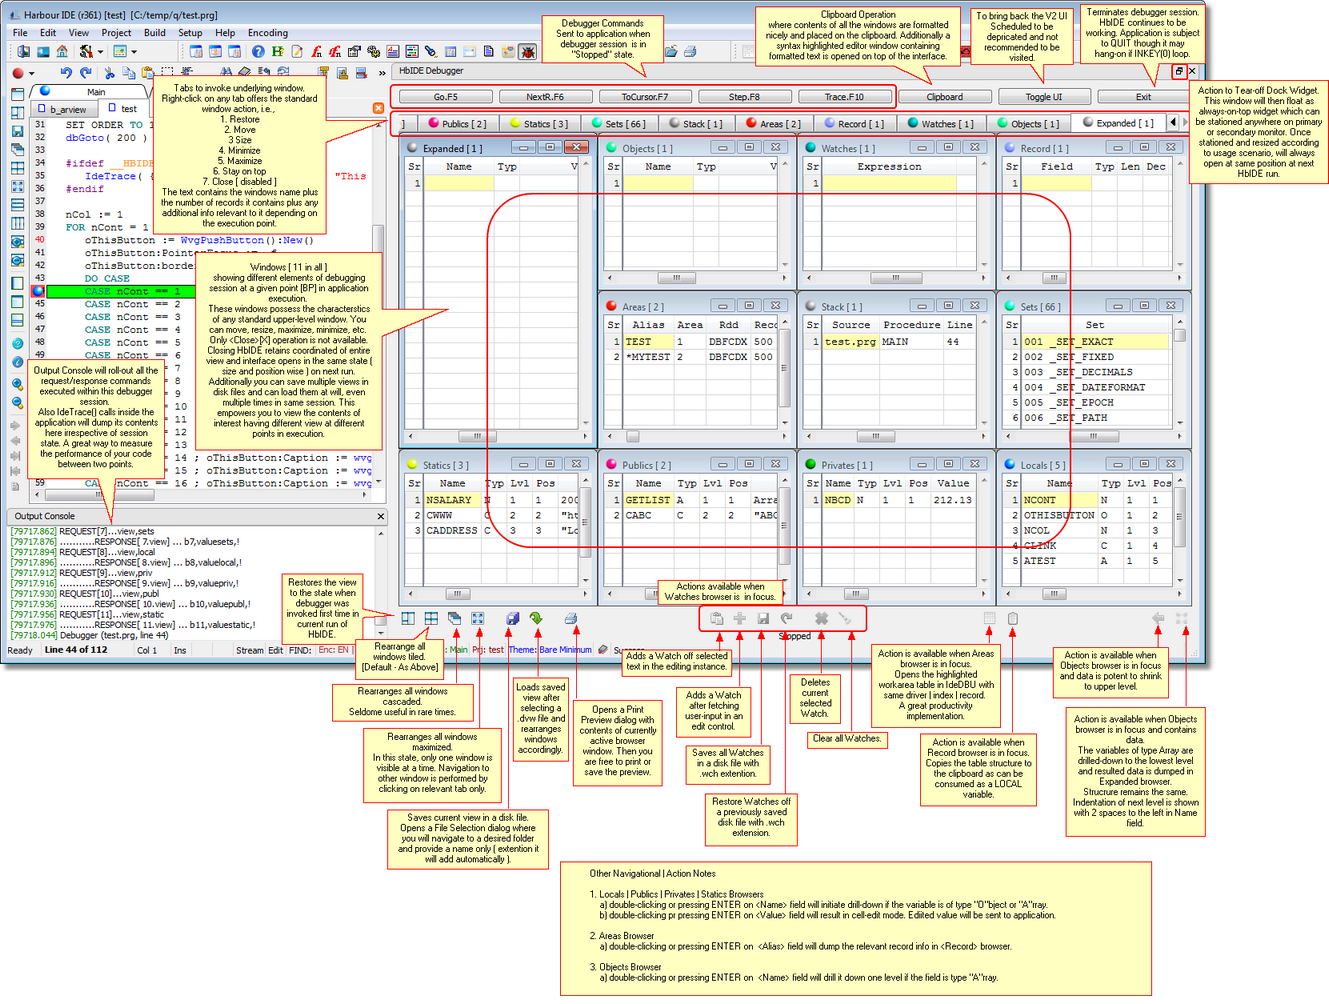Expand the toolbar overflow chevron

pyautogui.click(x=381, y=72)
